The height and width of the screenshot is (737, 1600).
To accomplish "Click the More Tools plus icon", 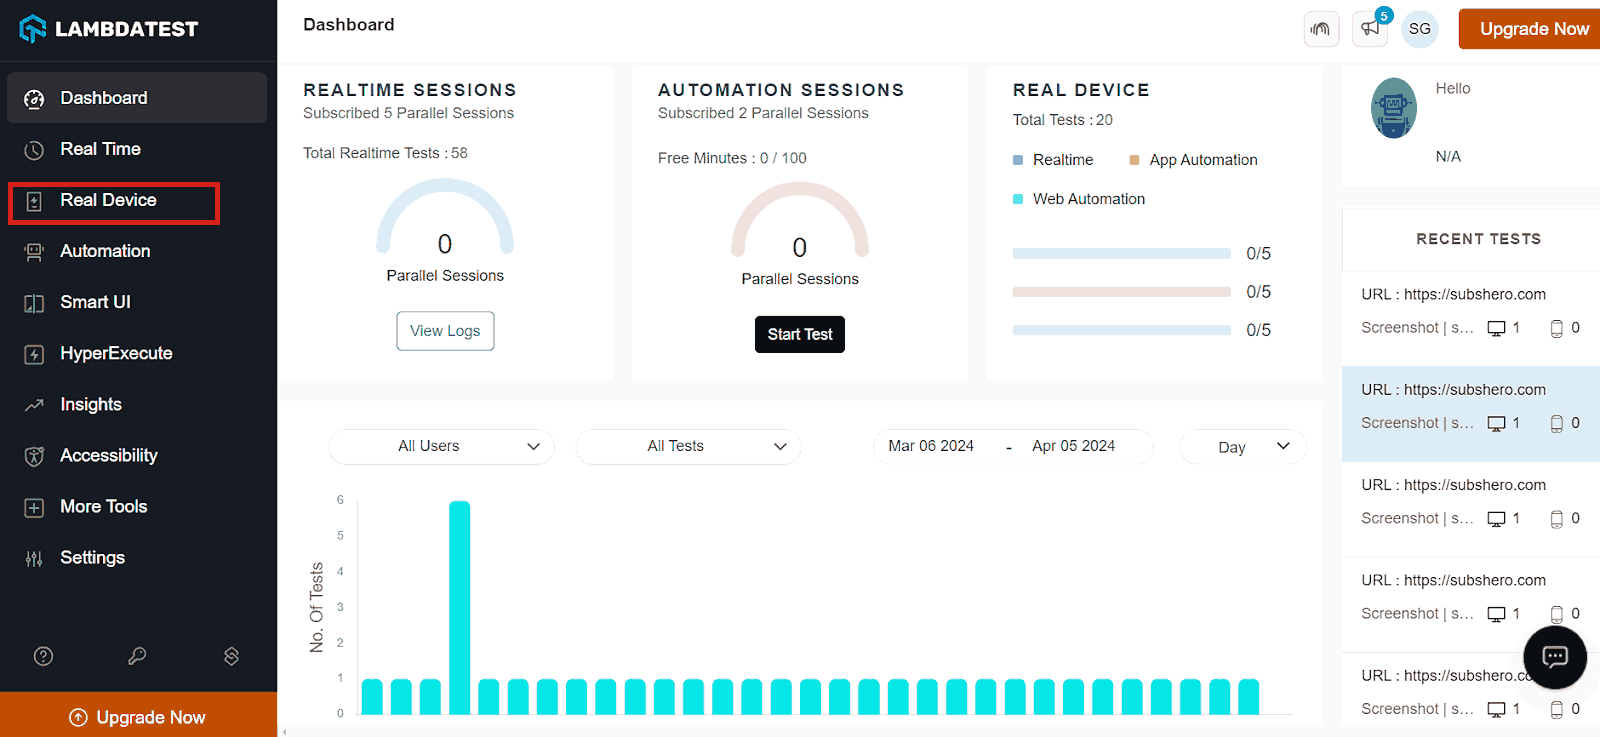I will (34, 507).
